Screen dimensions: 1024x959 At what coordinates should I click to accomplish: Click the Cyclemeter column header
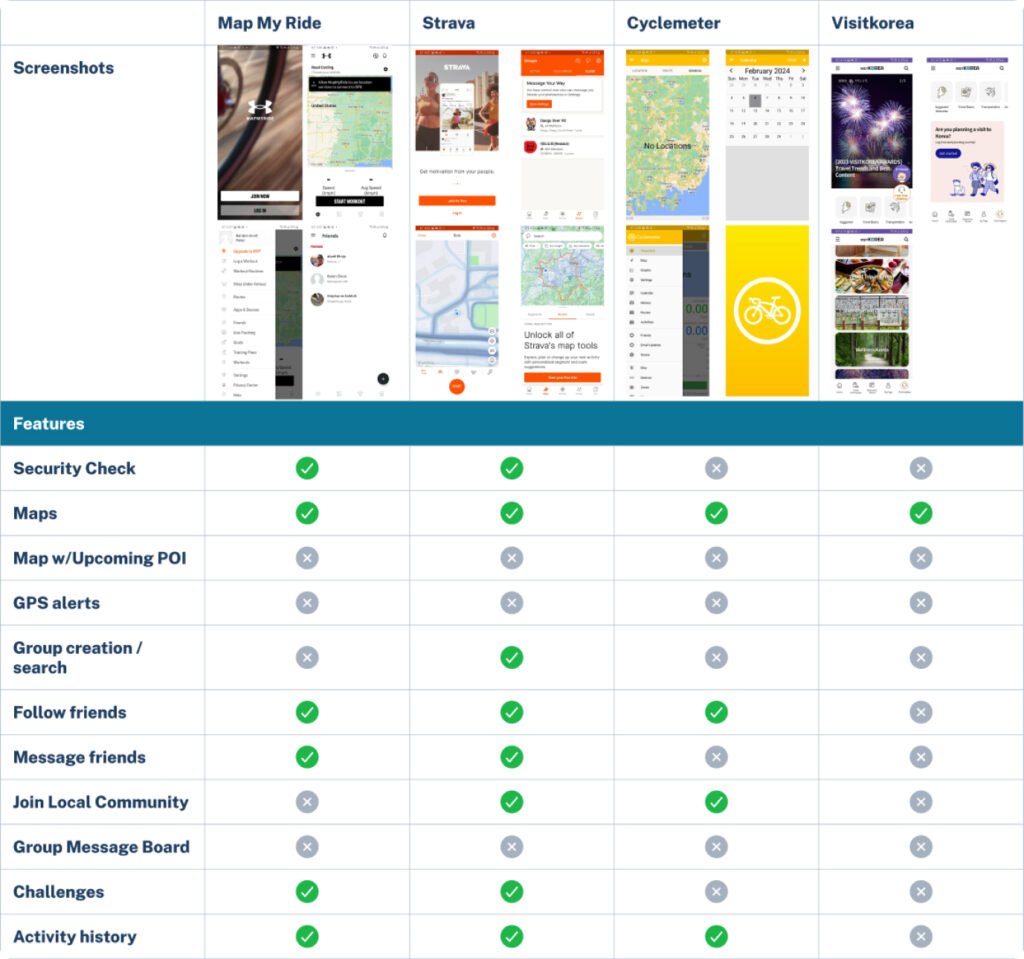(x=673, y=23)
